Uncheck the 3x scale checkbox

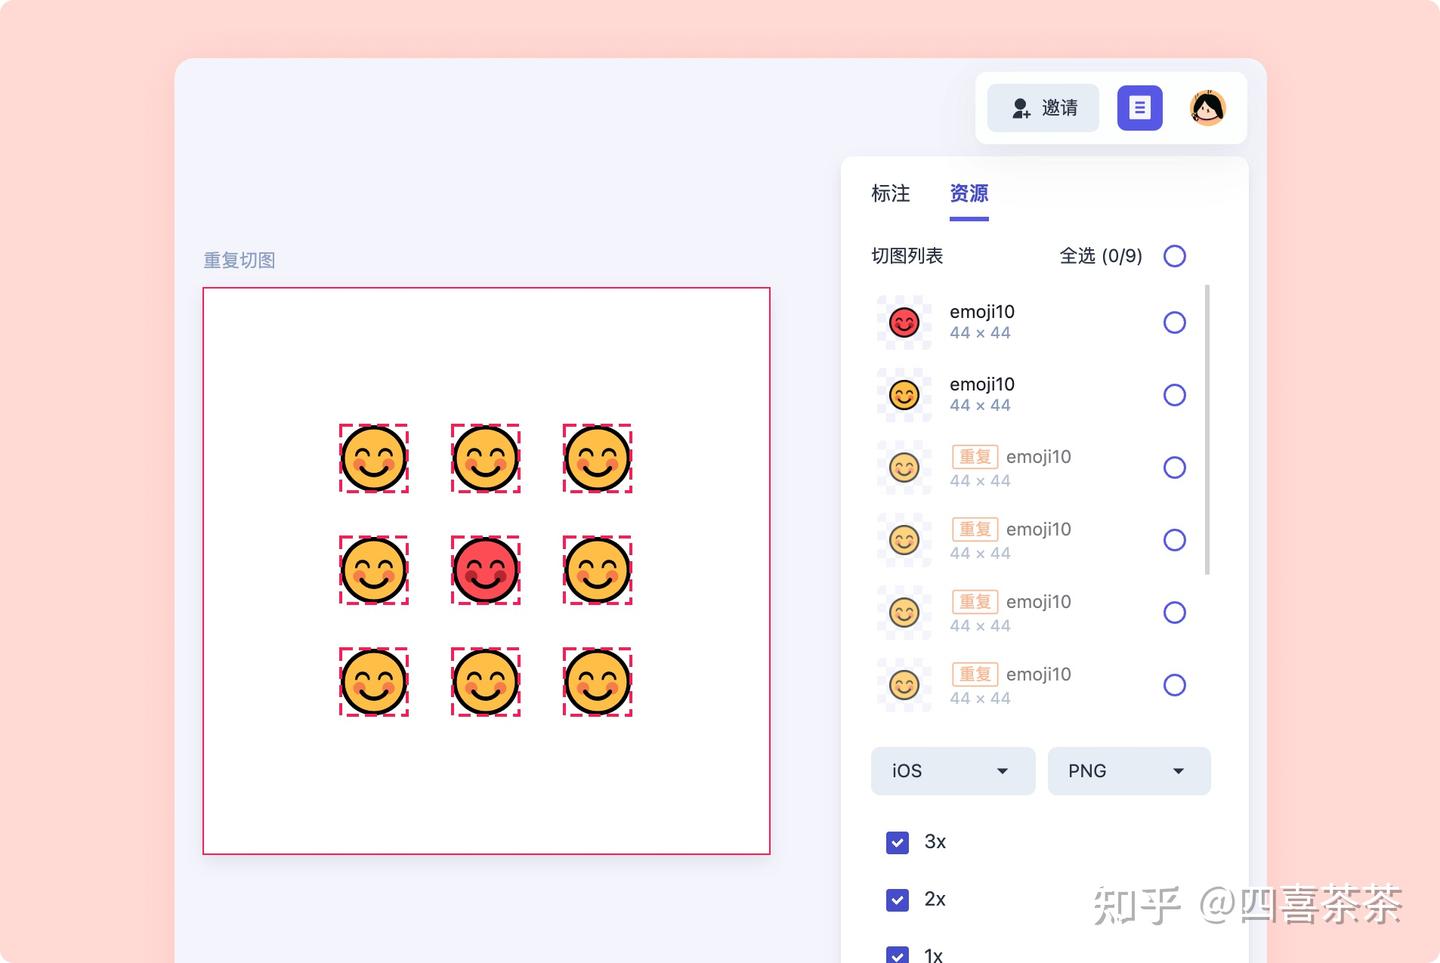click(898, 842)
